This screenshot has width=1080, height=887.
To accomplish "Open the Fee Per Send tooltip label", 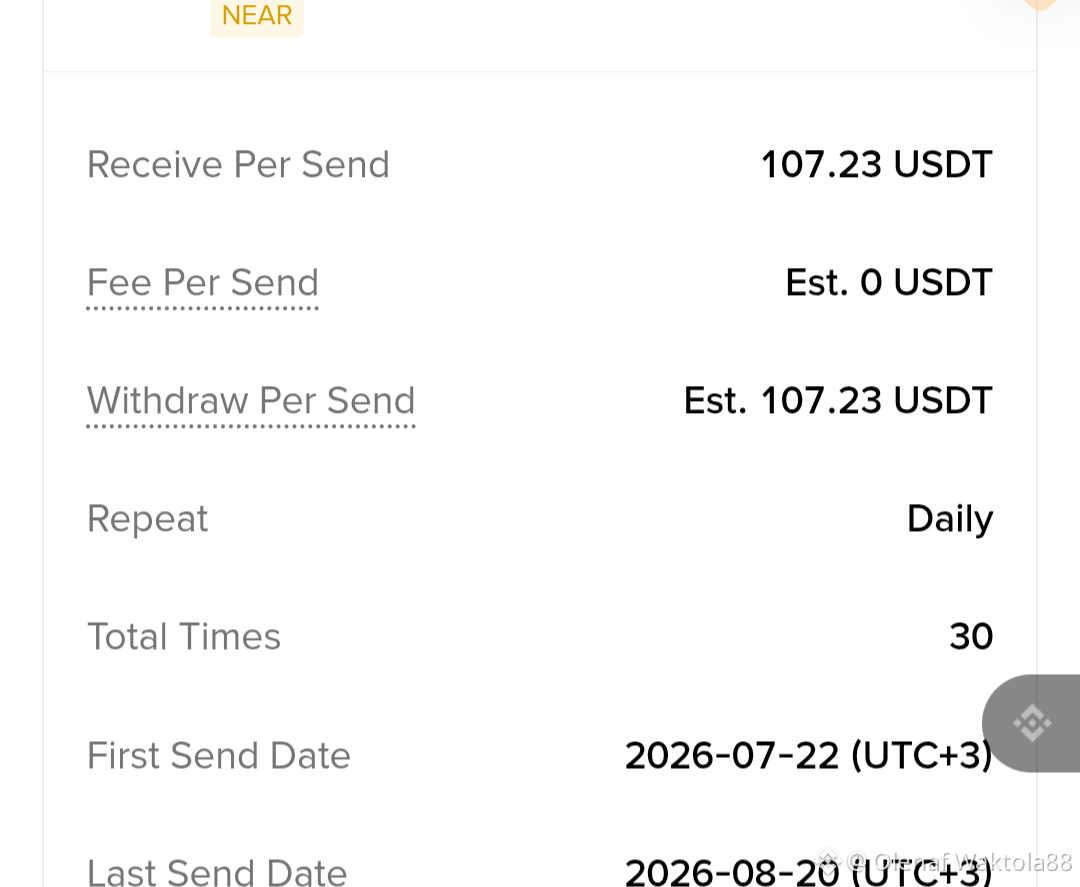I will click(x=202, y=284).
